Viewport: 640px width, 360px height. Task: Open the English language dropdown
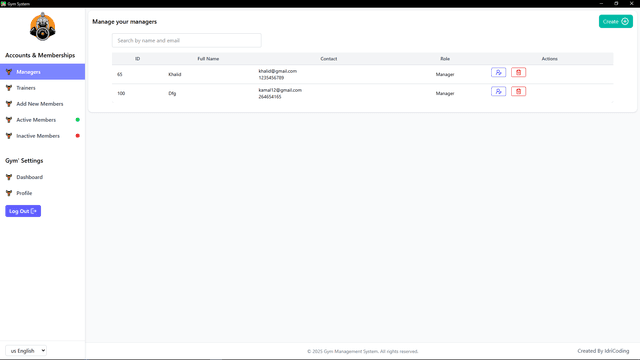(26, 351)
